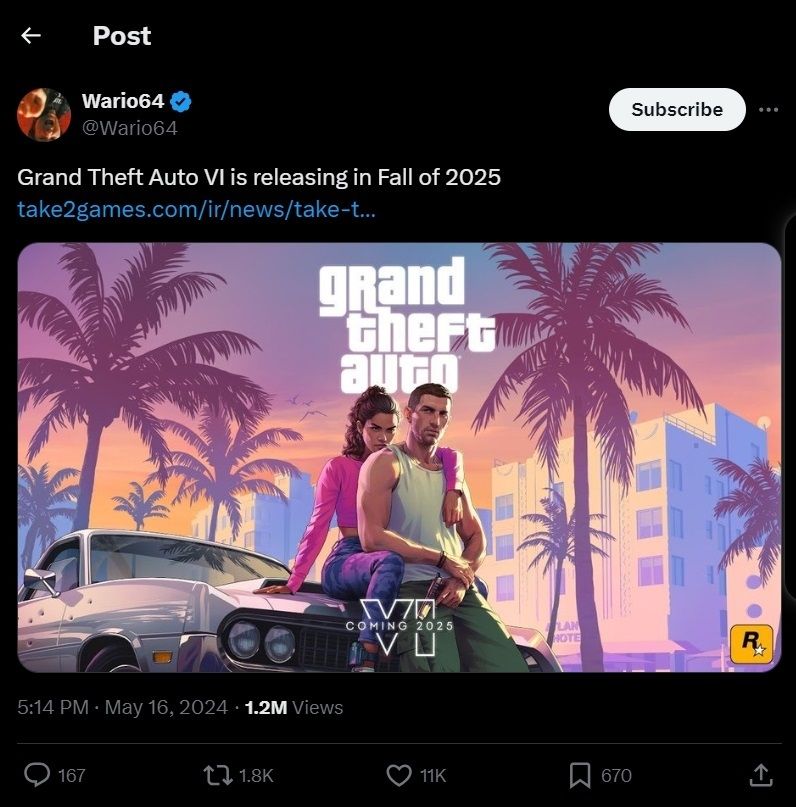This screenshot has height=807, width=796.
Task: Click the blue verified badge icon
Action: point(181,101)
